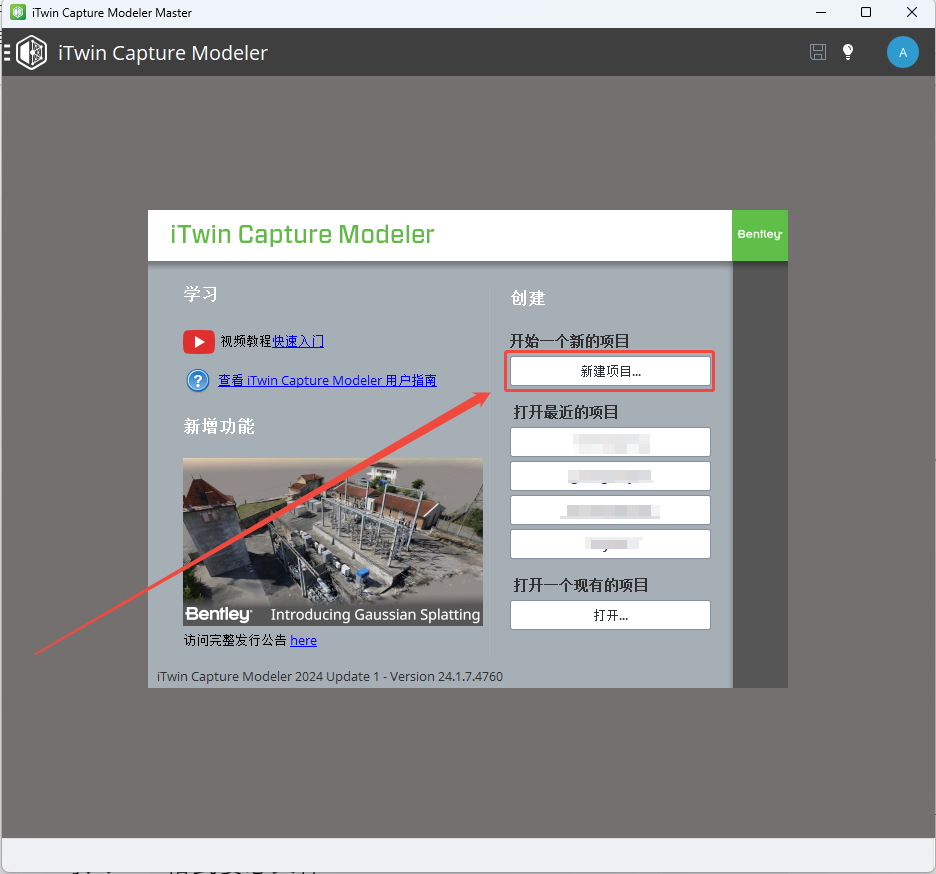The height and width of the screenshot is (874, 936).
Task: Click the app icon in title bar
Action: click(x=18, y=12)
